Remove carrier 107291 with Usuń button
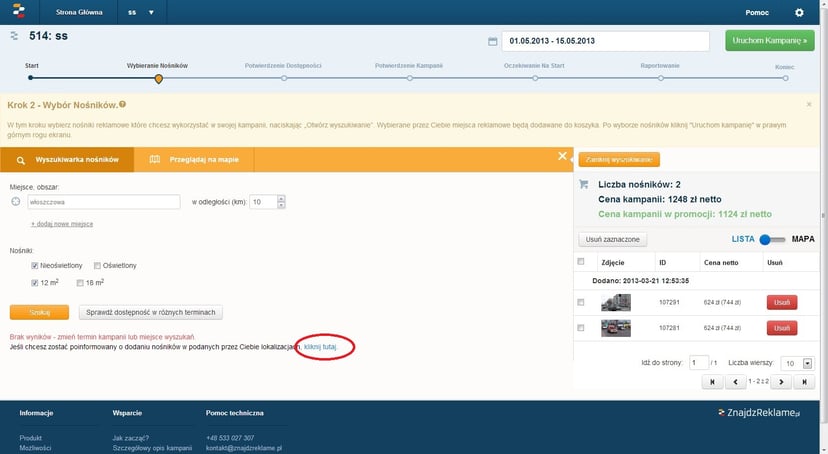 point(782,302)
